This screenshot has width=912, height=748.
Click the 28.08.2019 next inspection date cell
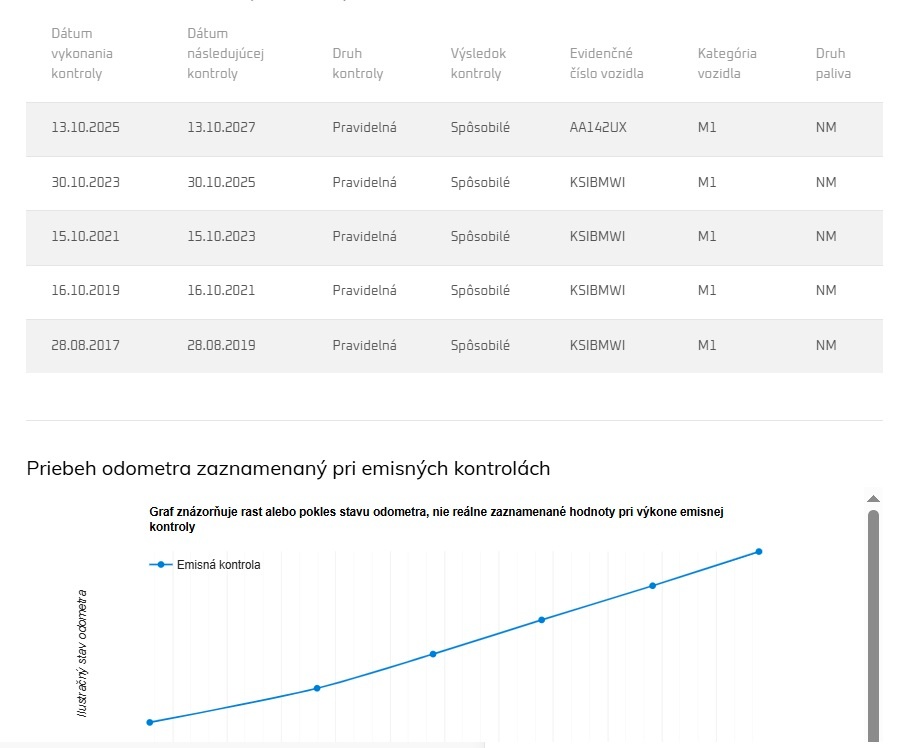(x=221, y=346)
